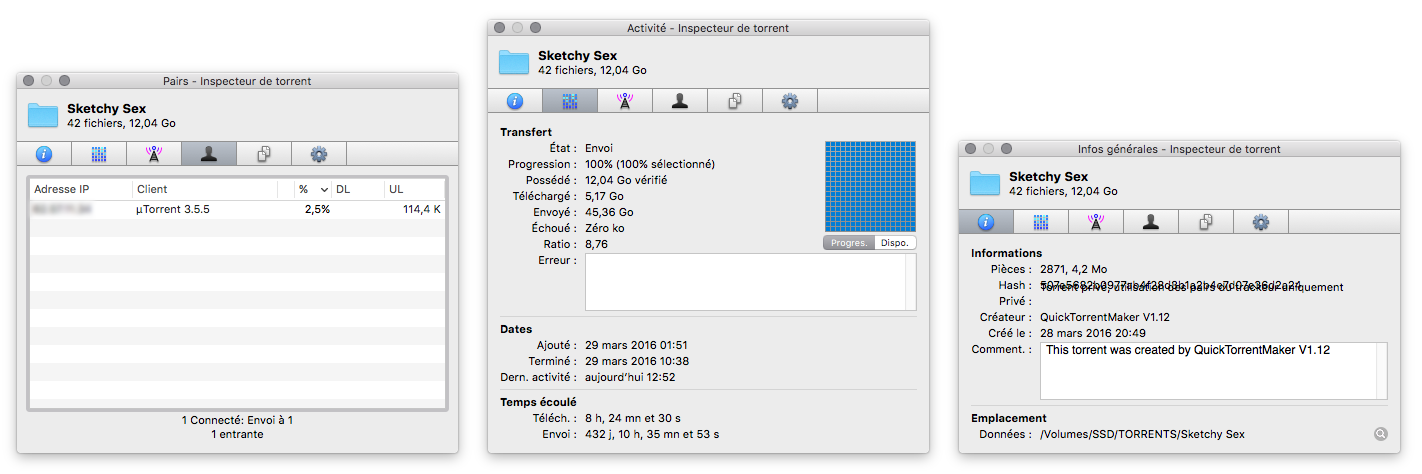The width and height of the screenshot is (1422, 474).
Task: Click the blue pieces progress grid
Action: coord(870,186)
